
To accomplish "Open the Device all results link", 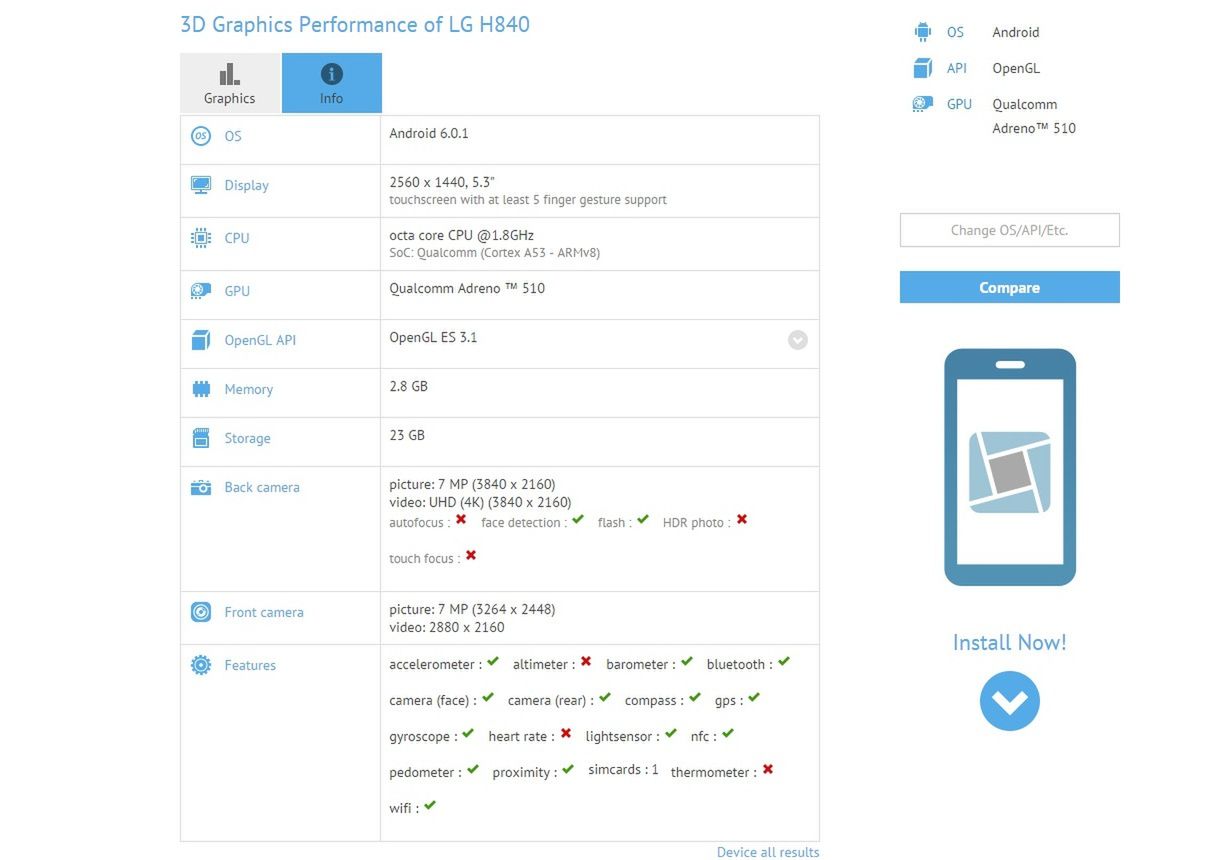I will click(x=768, y=852).
